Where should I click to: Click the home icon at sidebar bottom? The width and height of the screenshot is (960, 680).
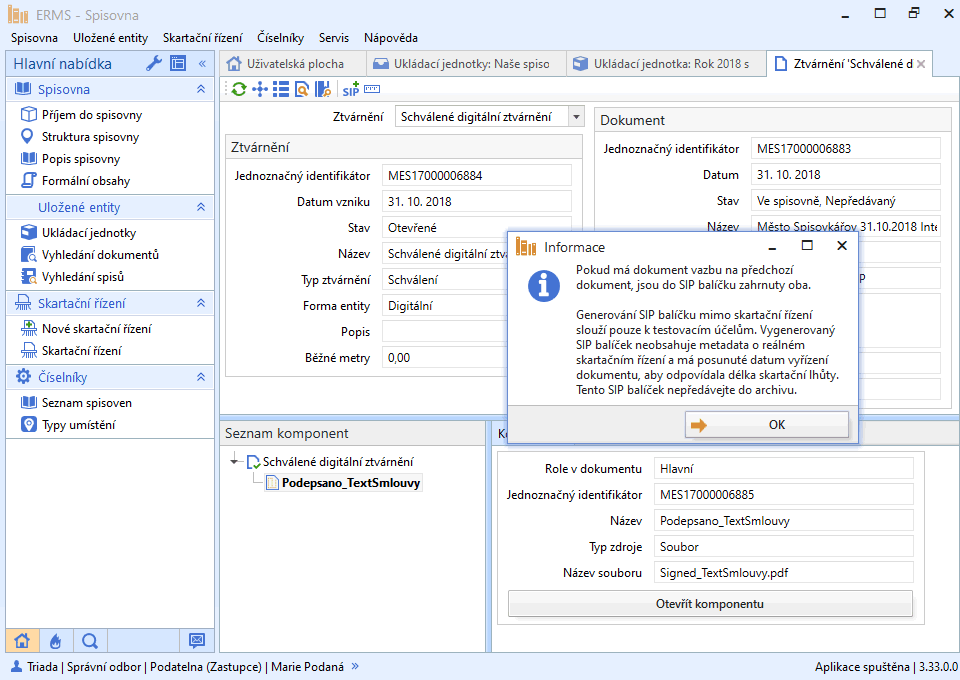[x=23, y=641]
